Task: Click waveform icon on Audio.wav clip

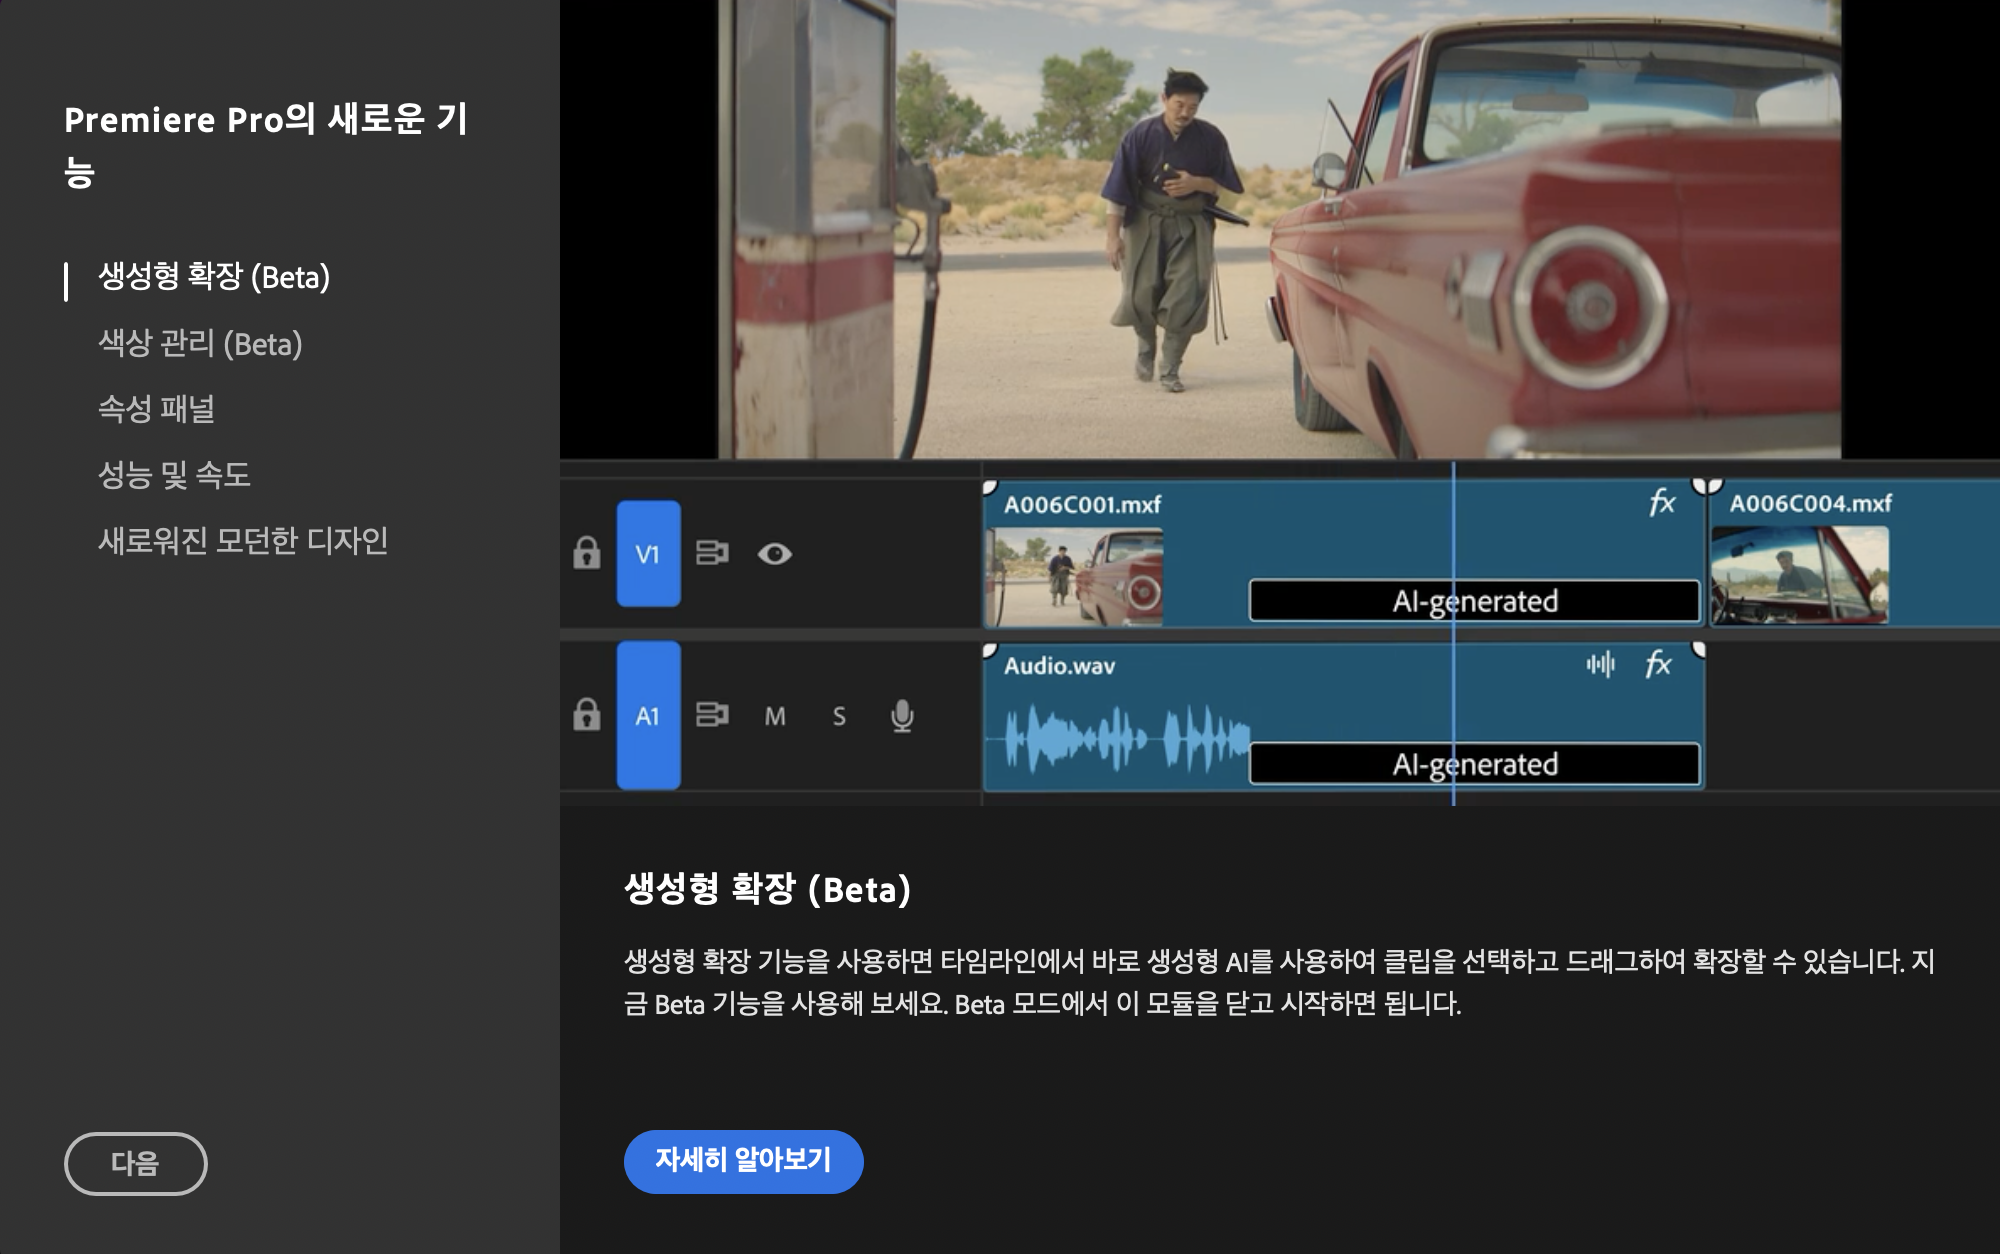Action: (1600, 664)
